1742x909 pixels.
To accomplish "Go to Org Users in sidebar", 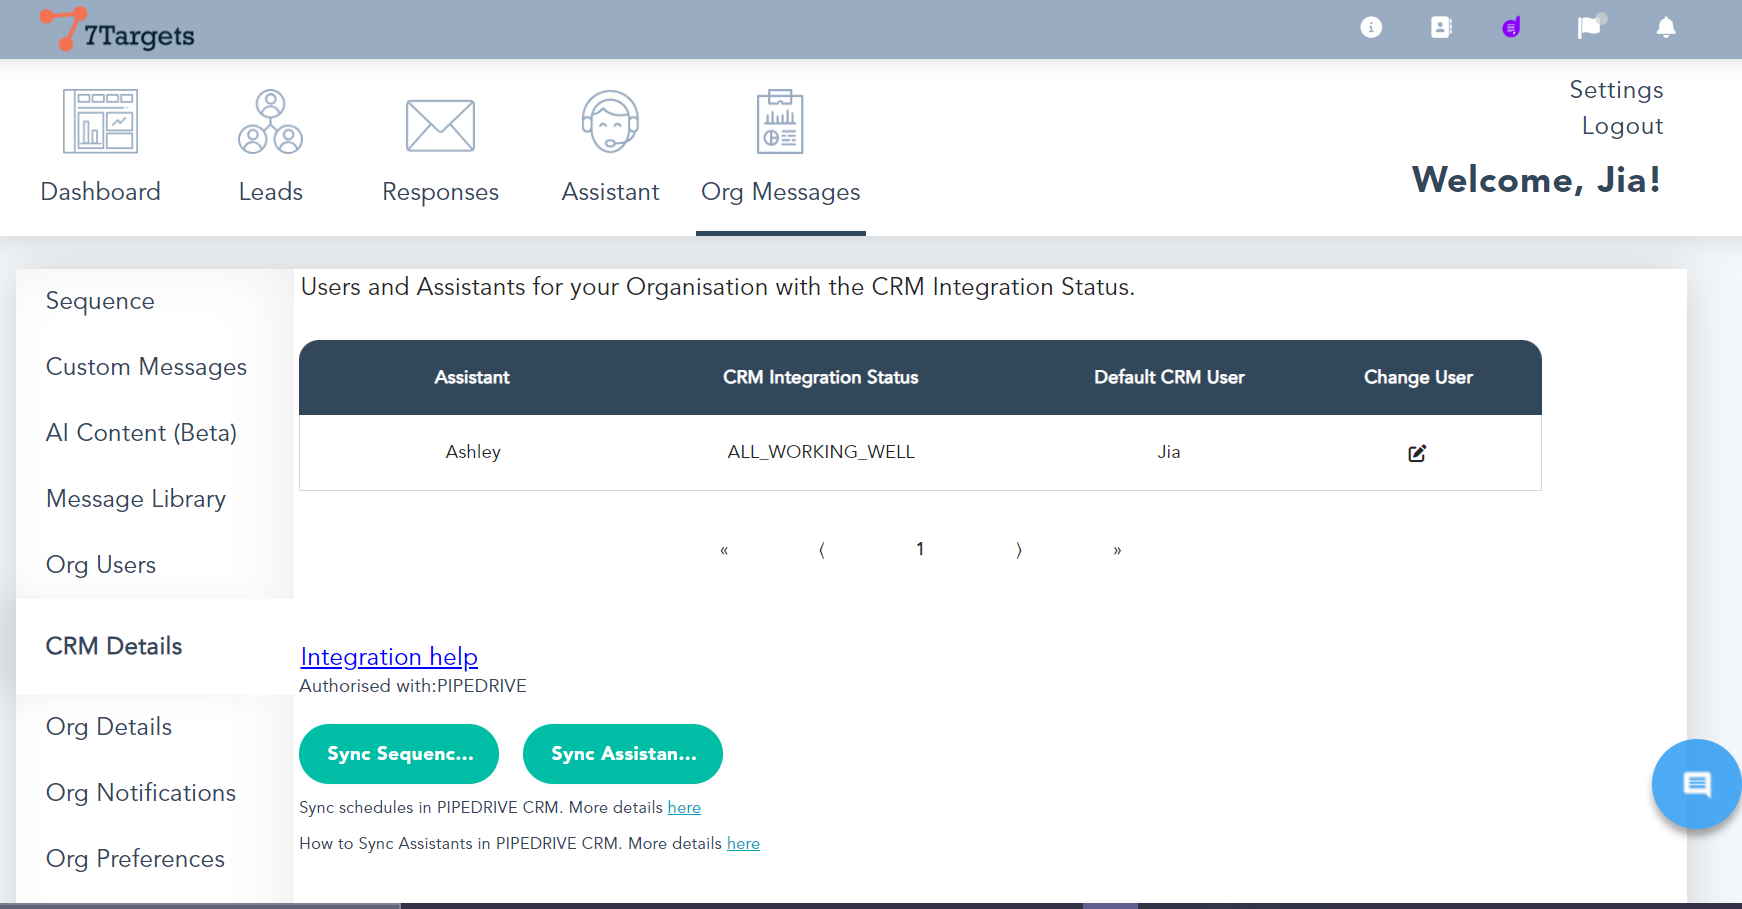I will point(101,565).
